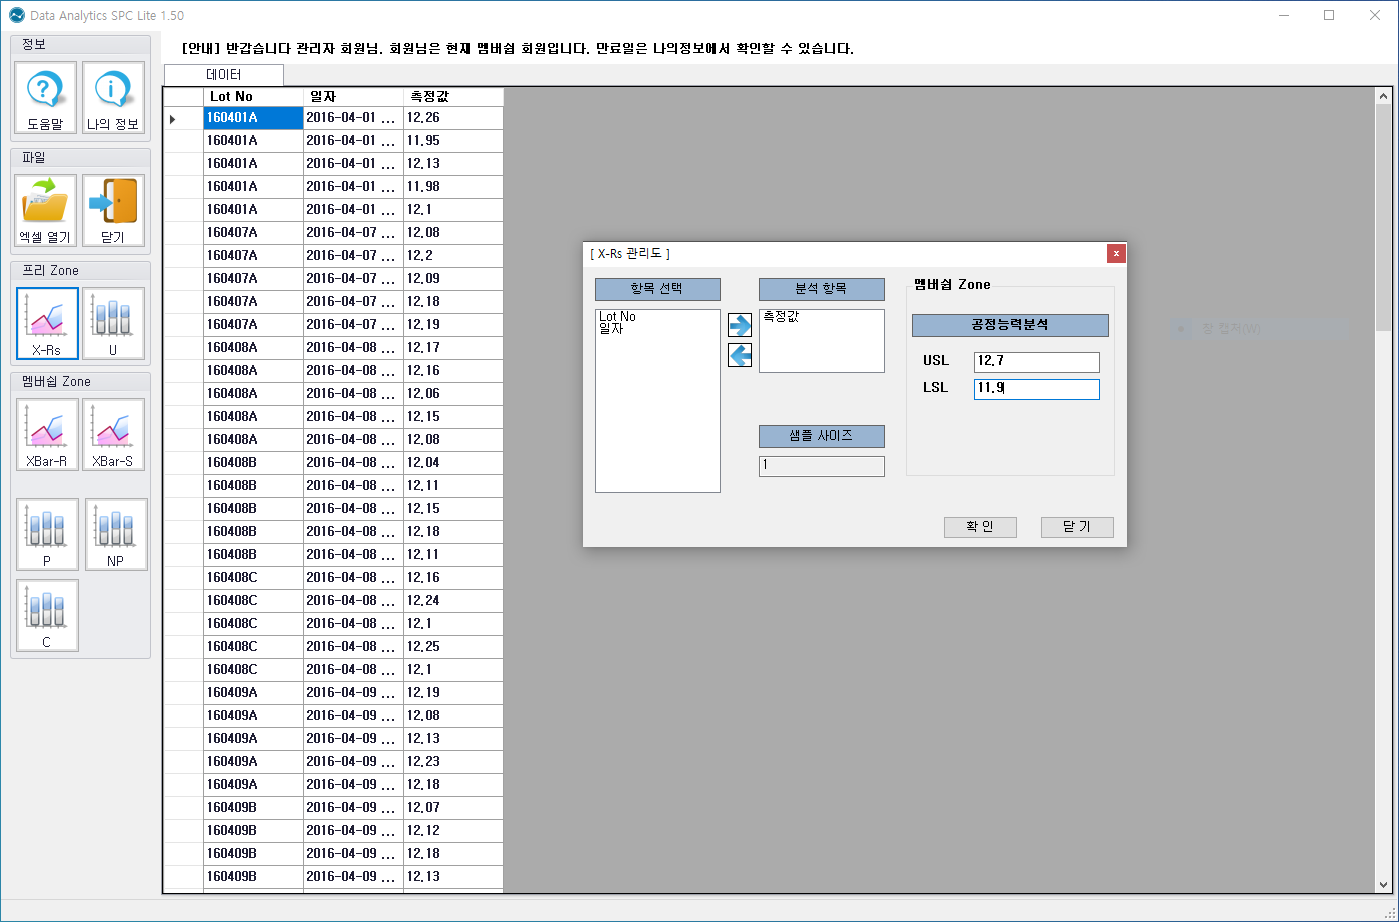Click the 샘플 사이즈 header

[x=822, y=436]
